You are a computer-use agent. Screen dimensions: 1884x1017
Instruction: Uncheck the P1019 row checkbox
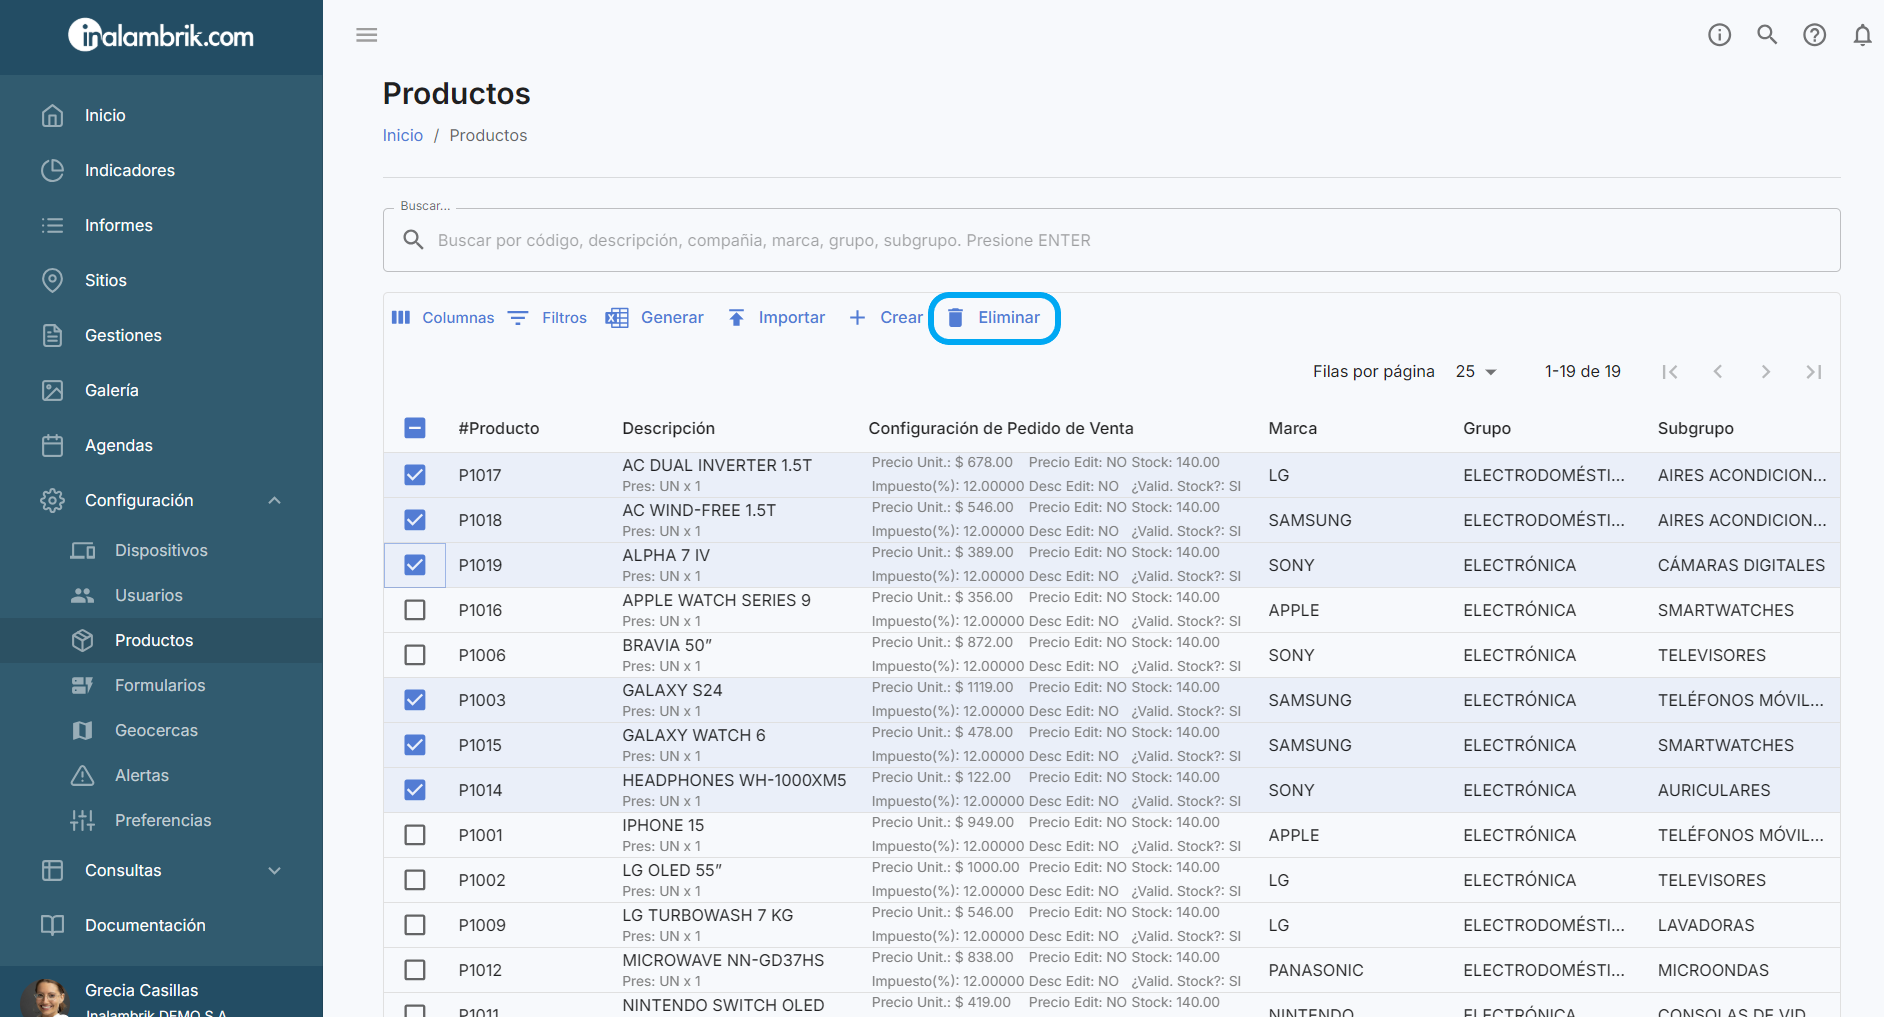point(415,565)
